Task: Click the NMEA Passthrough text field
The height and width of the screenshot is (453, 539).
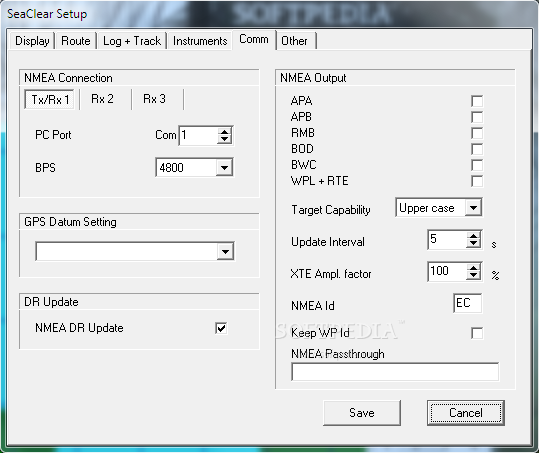Action: click(x=395, y=372)
